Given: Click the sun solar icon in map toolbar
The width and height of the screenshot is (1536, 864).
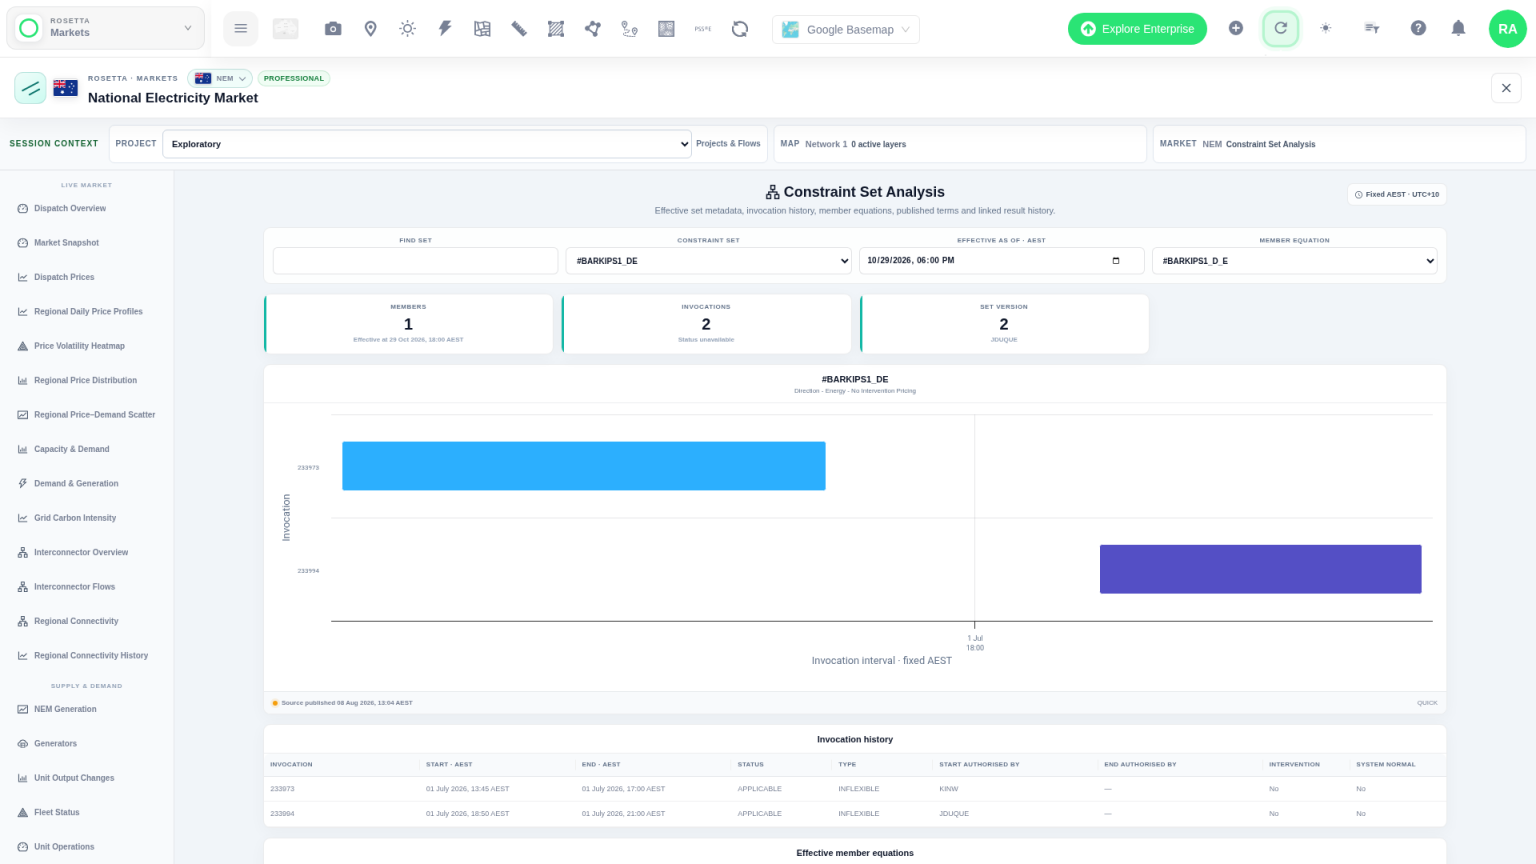Looking at the screenshot, I should point(407,29).
